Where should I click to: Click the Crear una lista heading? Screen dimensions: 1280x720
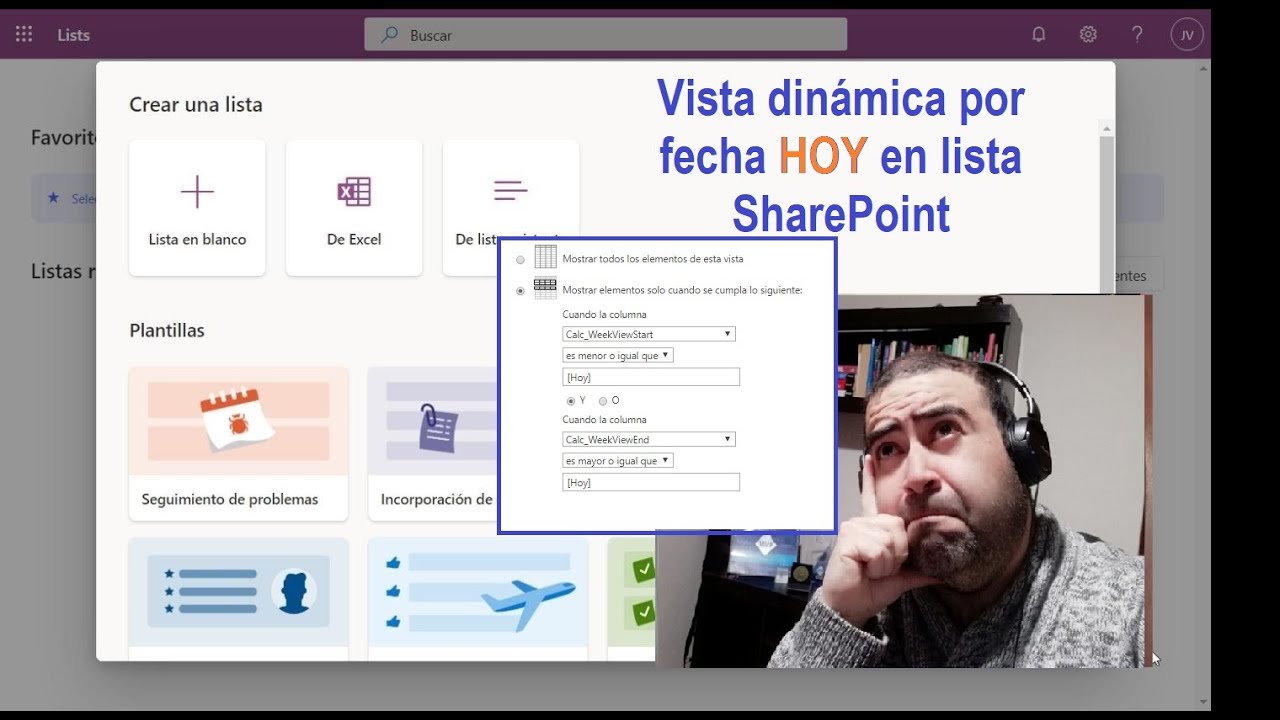pos(196,104)
